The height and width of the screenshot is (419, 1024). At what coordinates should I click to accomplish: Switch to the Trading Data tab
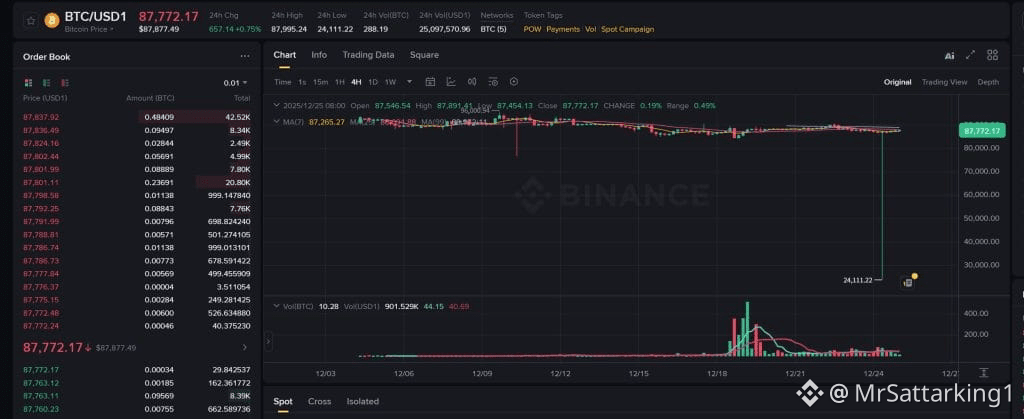tap(368, 55)
